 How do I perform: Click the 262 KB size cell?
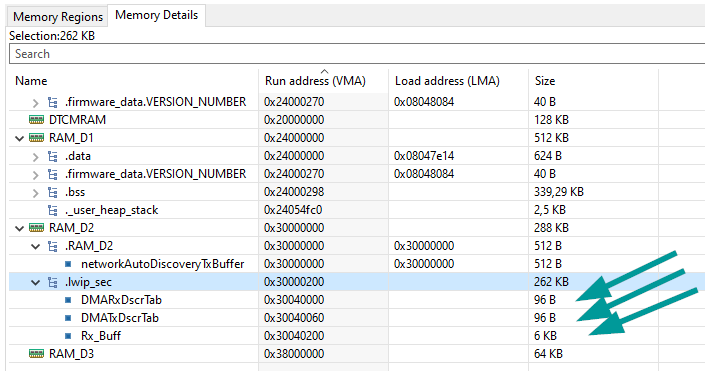(x=551, y=282)
